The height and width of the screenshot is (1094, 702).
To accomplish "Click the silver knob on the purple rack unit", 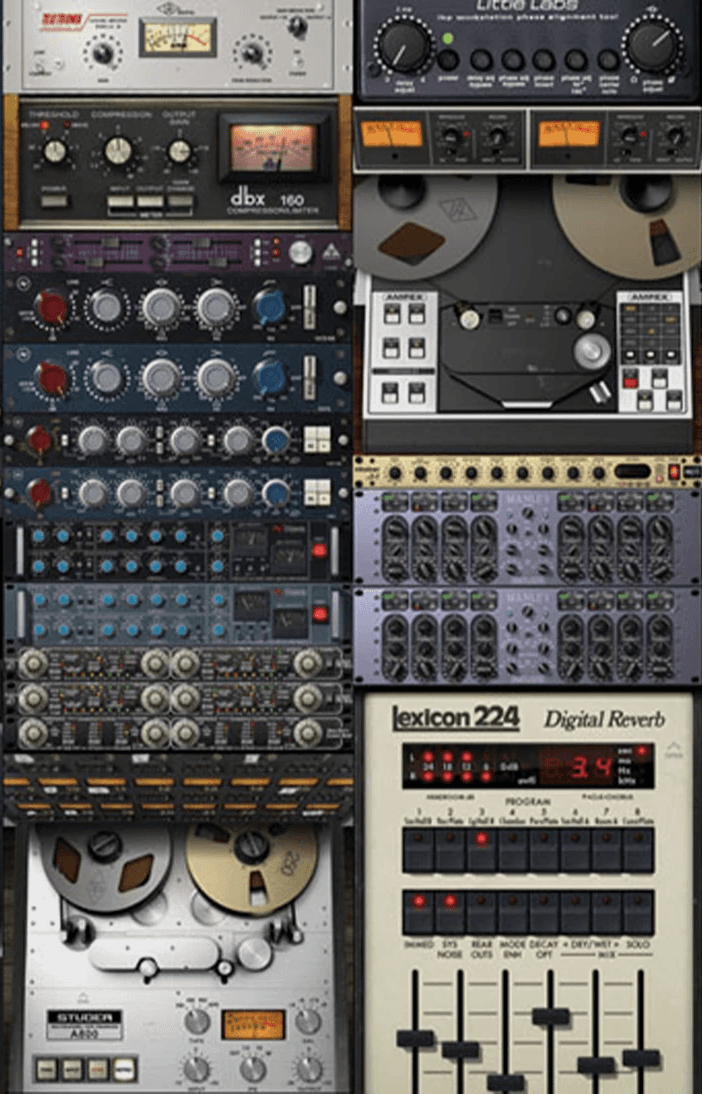I will pyautogui.click(x=301, y=253).
